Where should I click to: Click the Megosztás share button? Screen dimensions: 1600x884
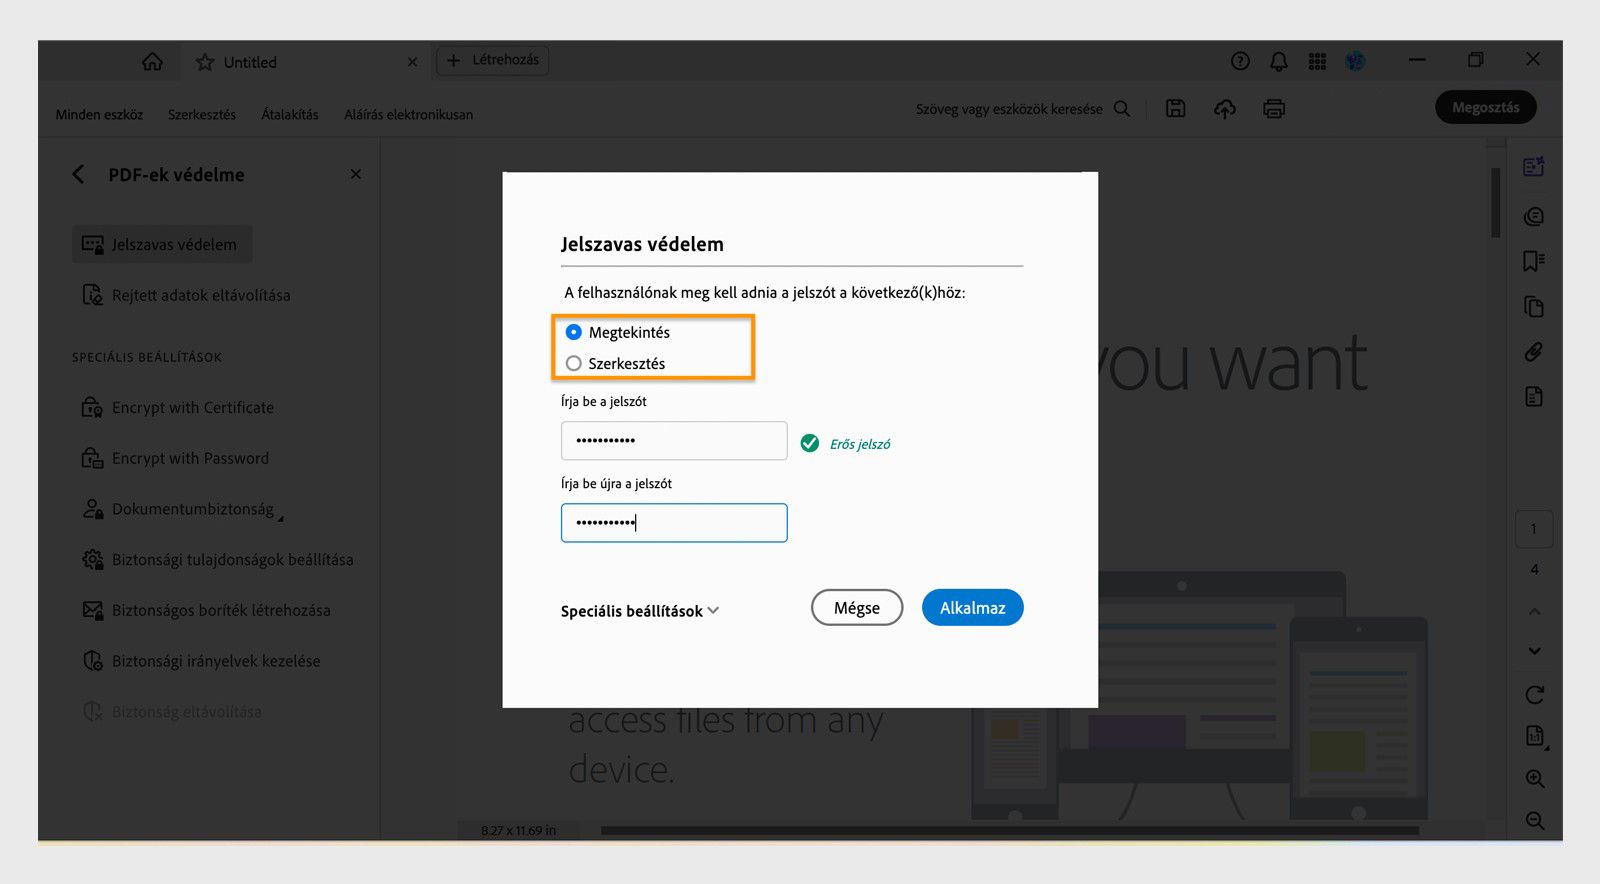click(1486, 107)
